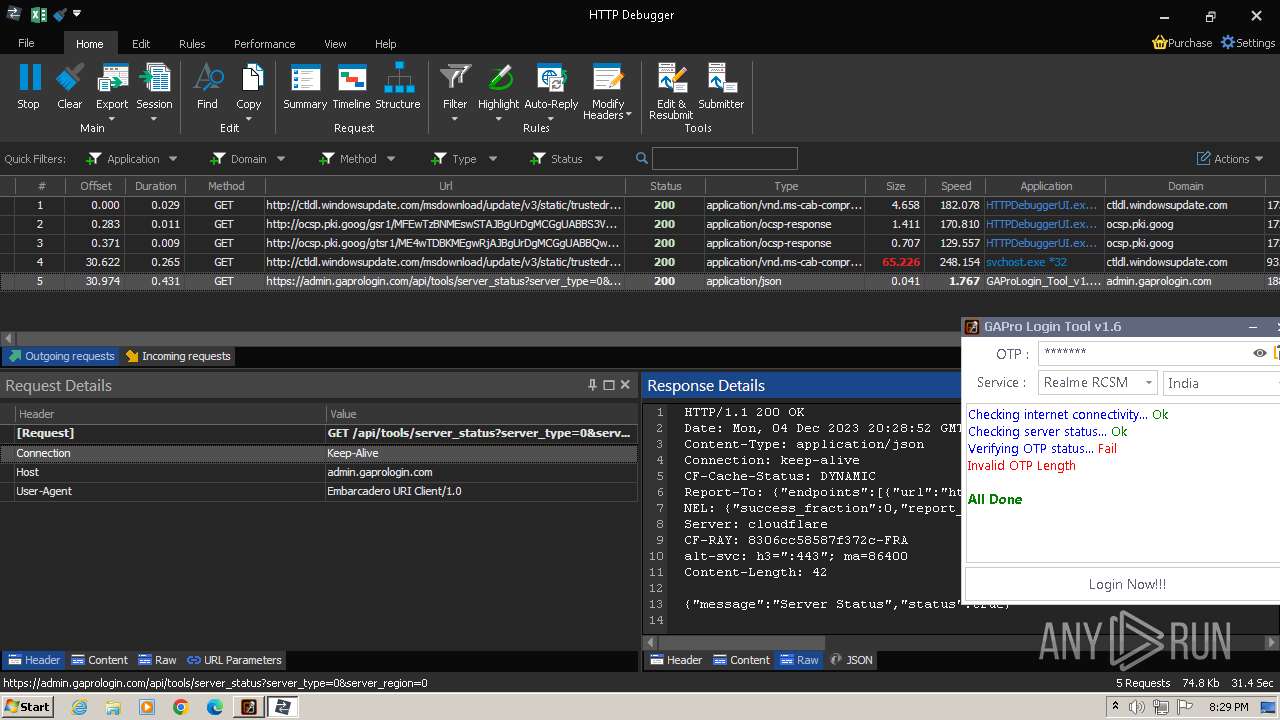Viewport: 1280px width, 720px height.
Task: Switch to the View ribbon tab
Action: coord(335,44)
